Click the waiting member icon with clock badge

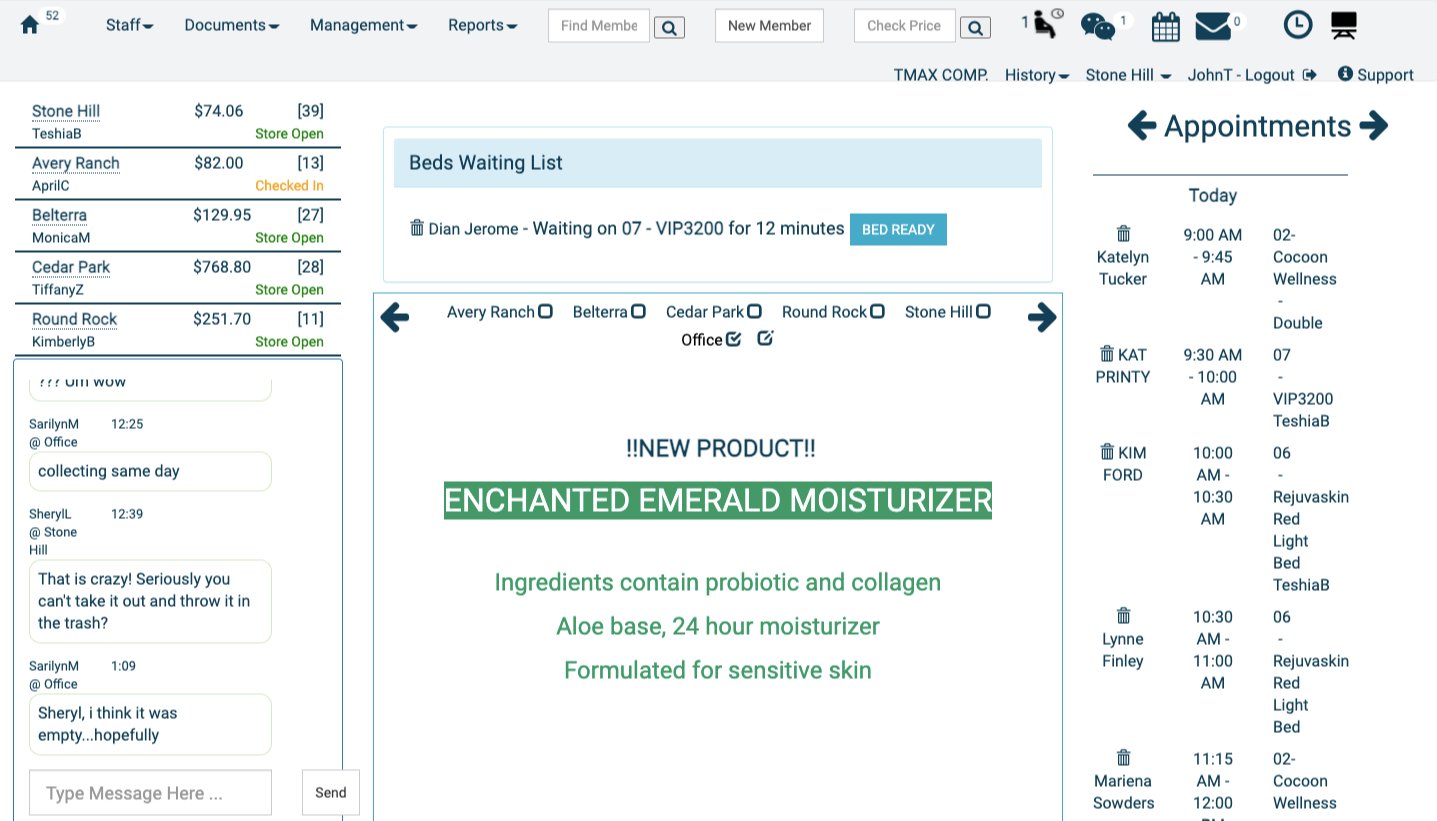coord(1040,25)
